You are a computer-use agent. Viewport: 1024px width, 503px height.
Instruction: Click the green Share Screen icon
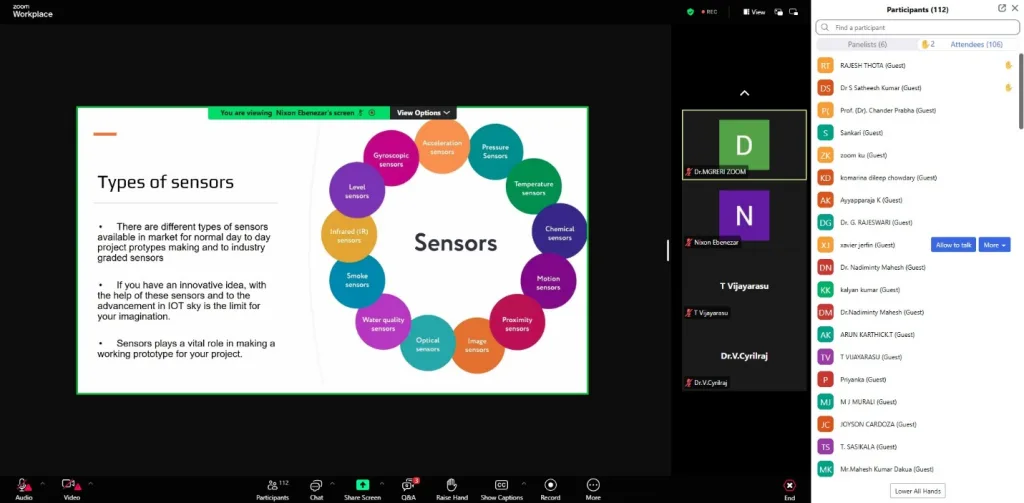point(362,484)
